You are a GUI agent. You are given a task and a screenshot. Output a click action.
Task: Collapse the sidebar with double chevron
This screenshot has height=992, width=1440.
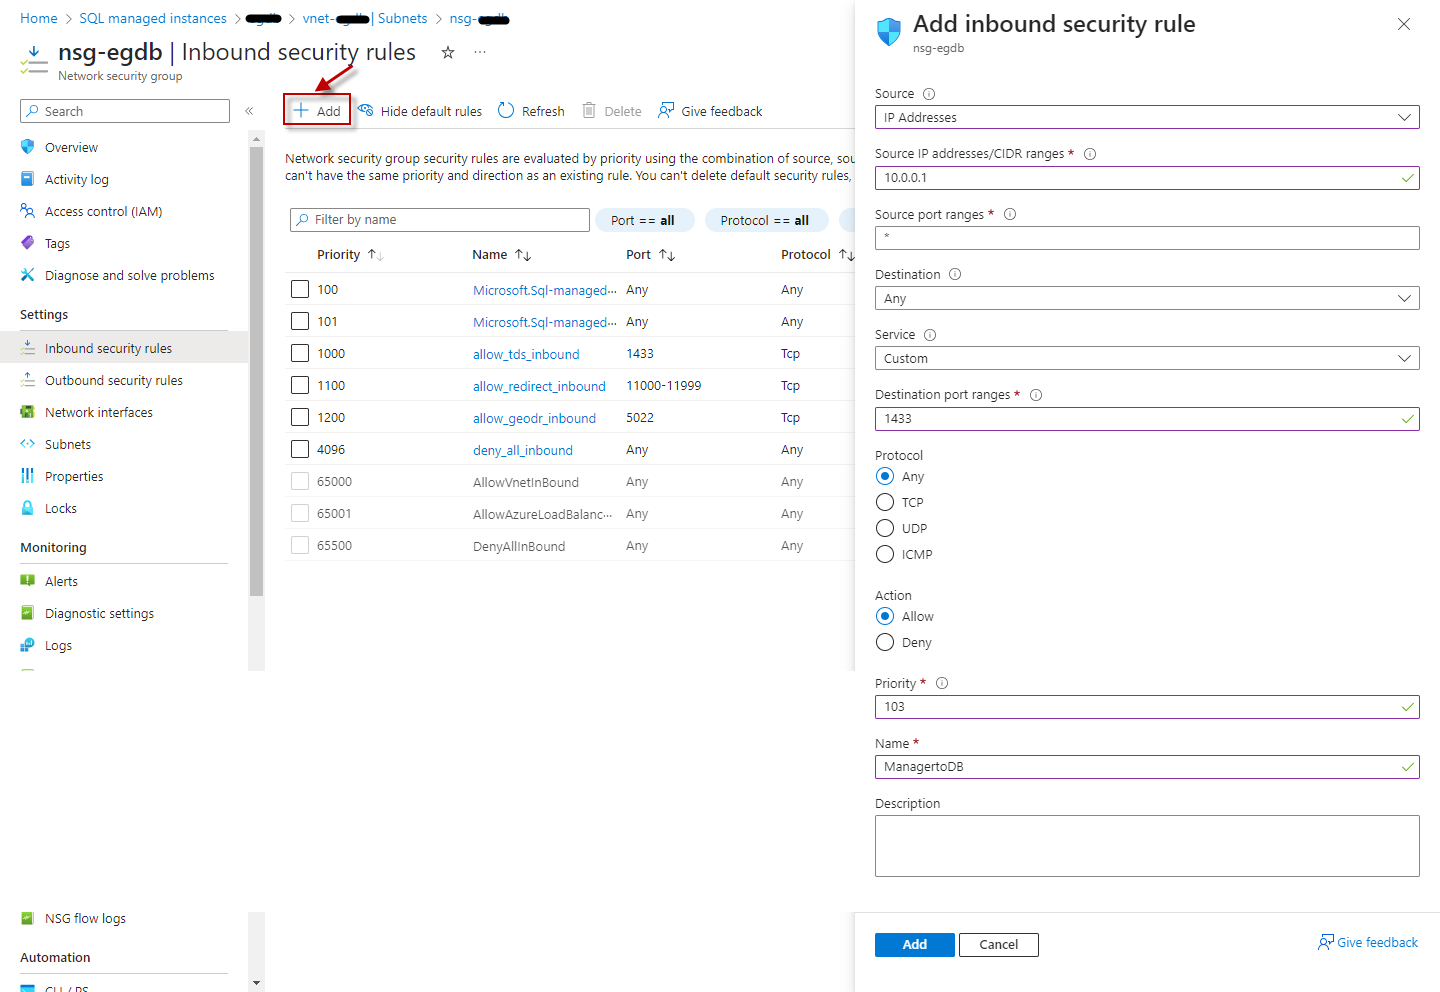point(249,111)
